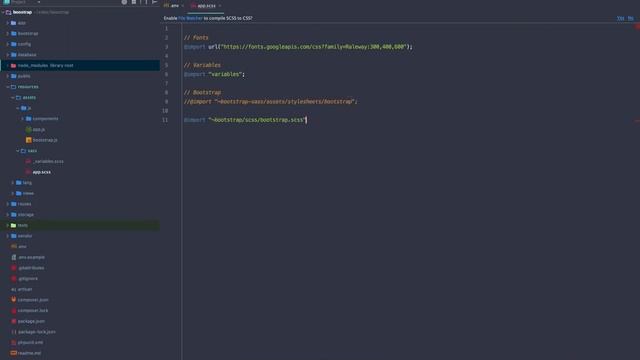Image resolution: width=640 pixels, height=360 pixels.
Task: Click No to dismiss File Watcher prompt
Action: tap(631, 18)
